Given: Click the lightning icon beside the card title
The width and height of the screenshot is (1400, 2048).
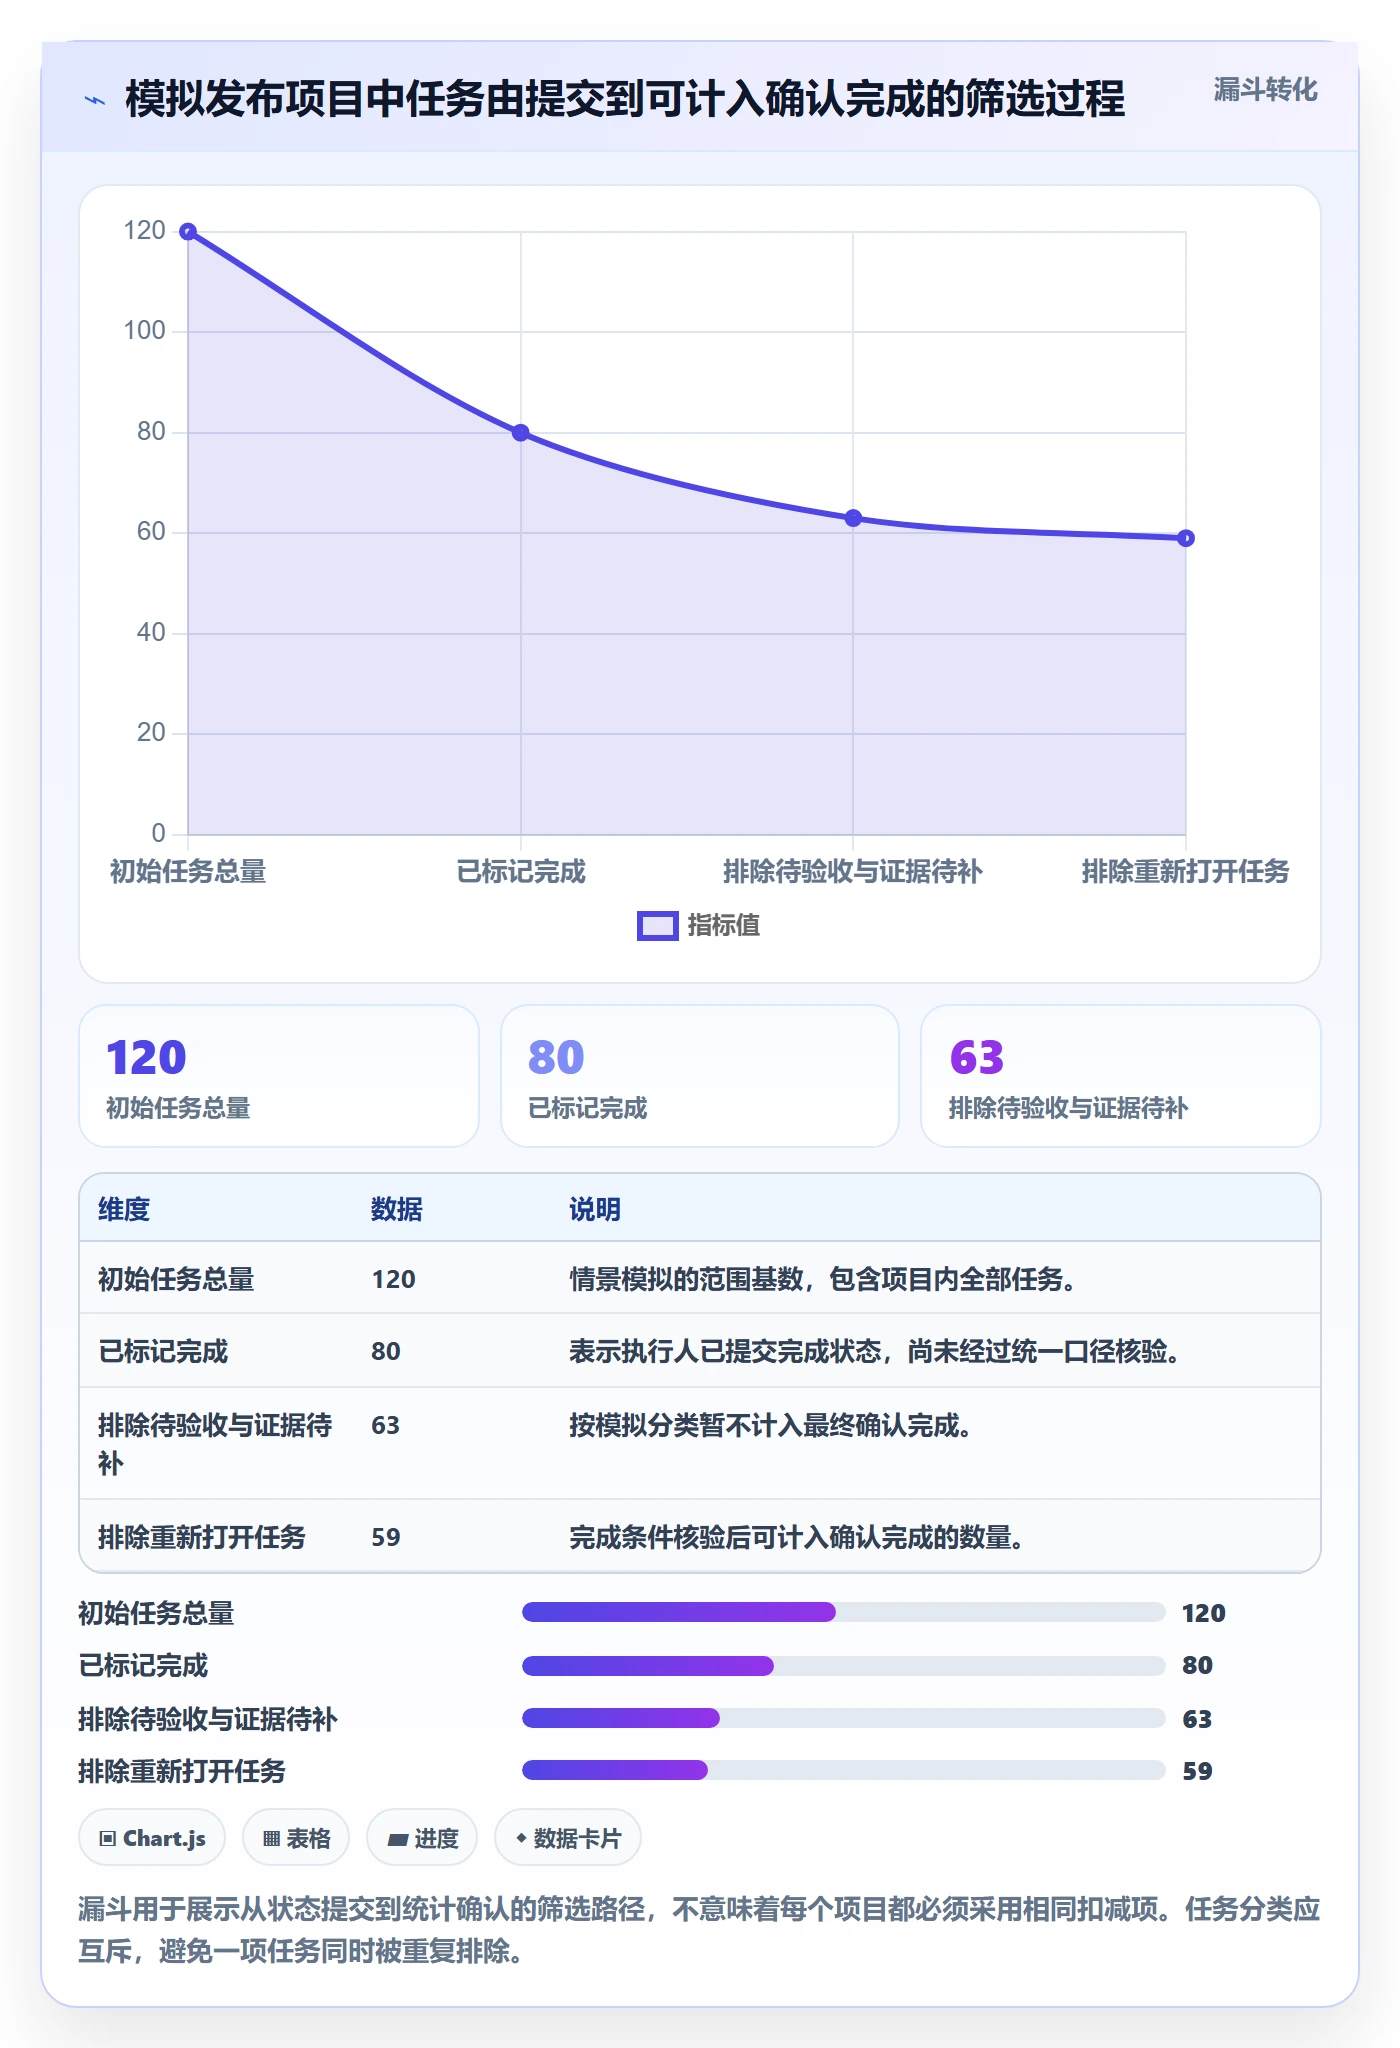Looking at the screenshot, I should coord(95,100).
